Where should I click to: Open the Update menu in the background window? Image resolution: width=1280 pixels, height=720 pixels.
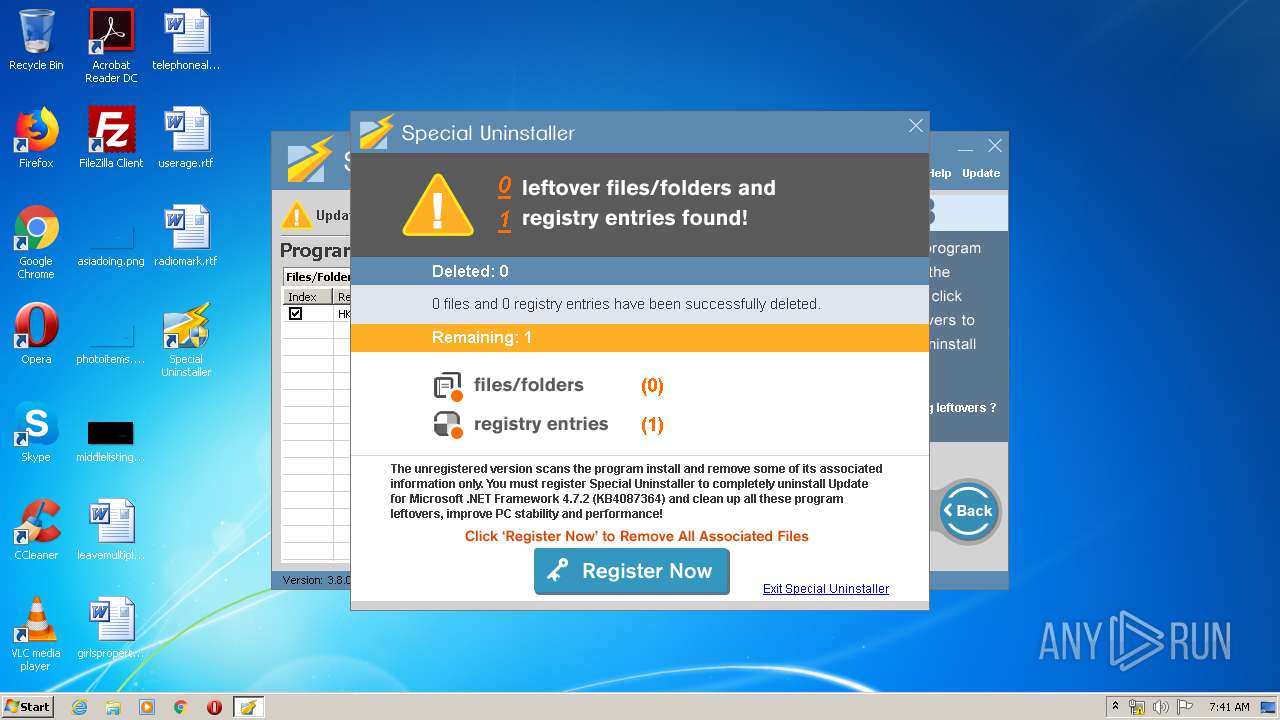click(x=981, y=173)
